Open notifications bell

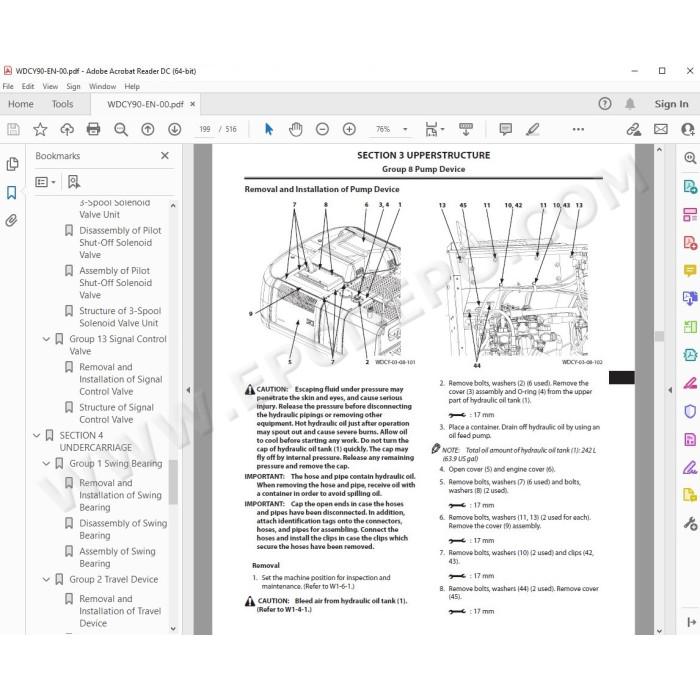point(630,104)
